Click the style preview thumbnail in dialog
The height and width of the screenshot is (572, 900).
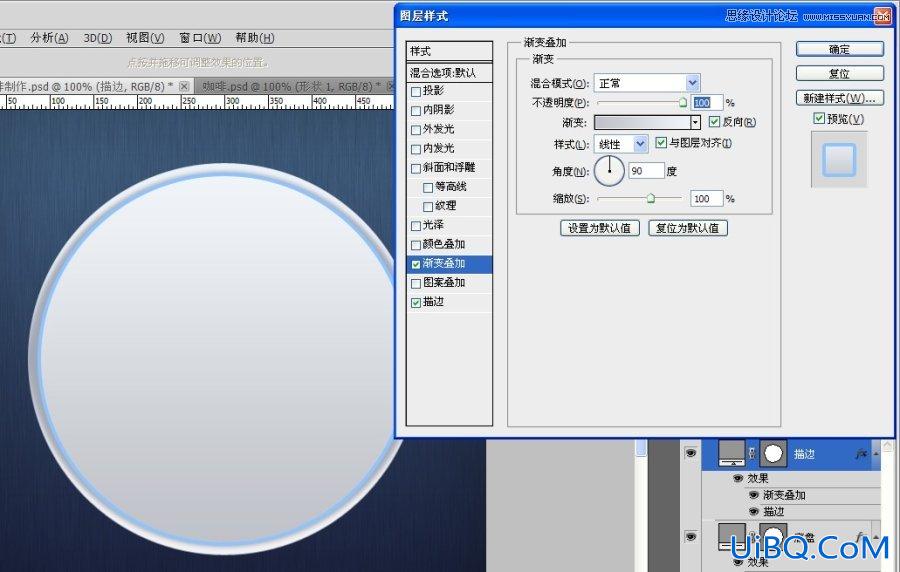click(x=839, y=159)
